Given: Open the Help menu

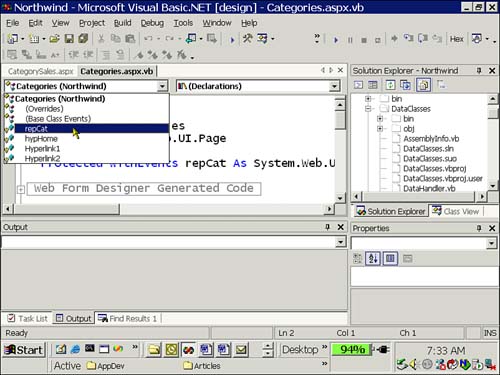Looking at the screenshot, I should tap(249, 23).
